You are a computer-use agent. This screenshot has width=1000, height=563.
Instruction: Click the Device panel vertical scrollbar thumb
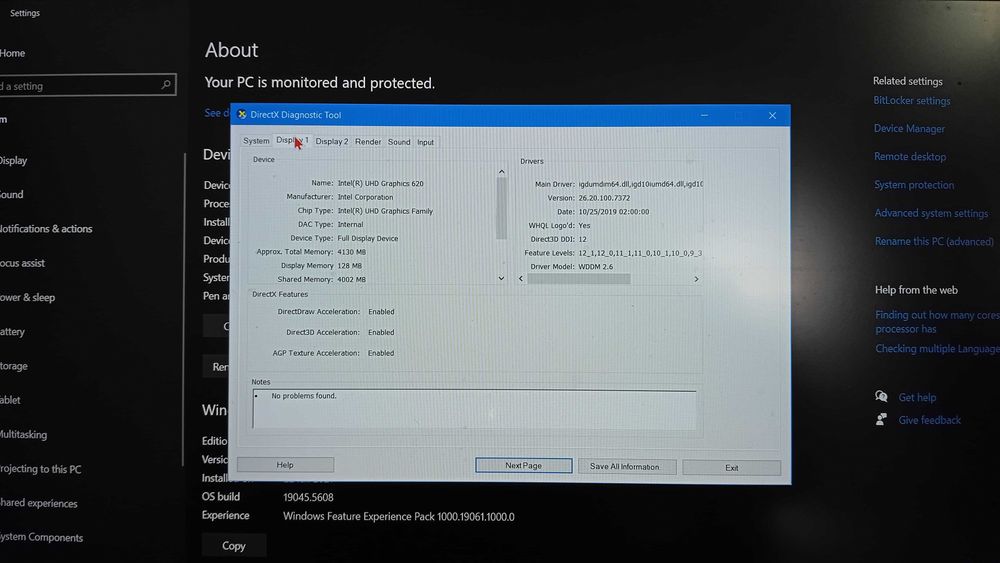(x=501, y=207)
